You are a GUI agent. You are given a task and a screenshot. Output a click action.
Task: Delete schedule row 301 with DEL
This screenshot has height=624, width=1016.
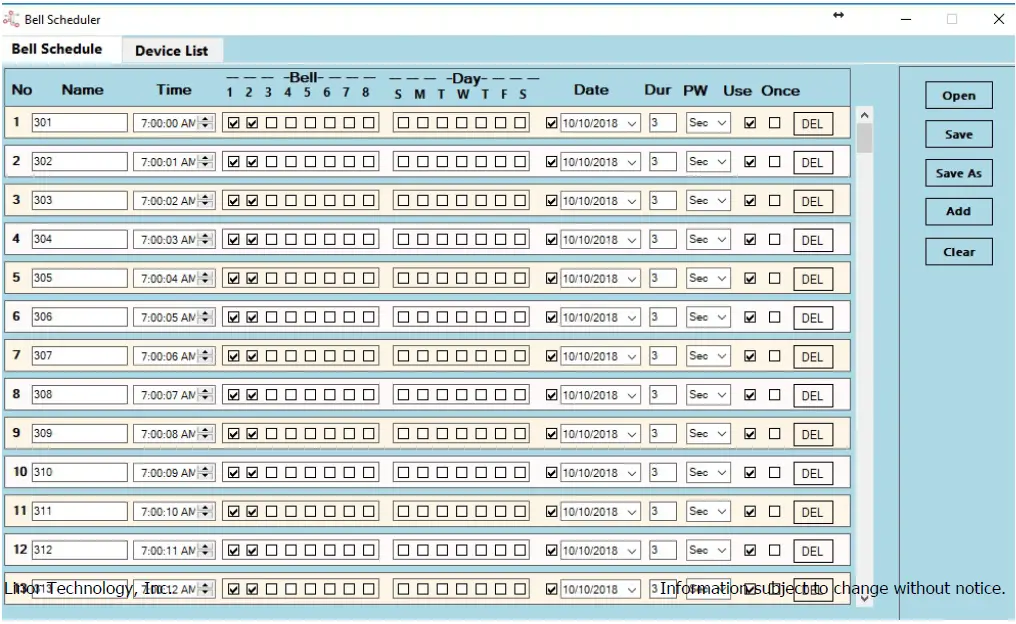(812, 123)
